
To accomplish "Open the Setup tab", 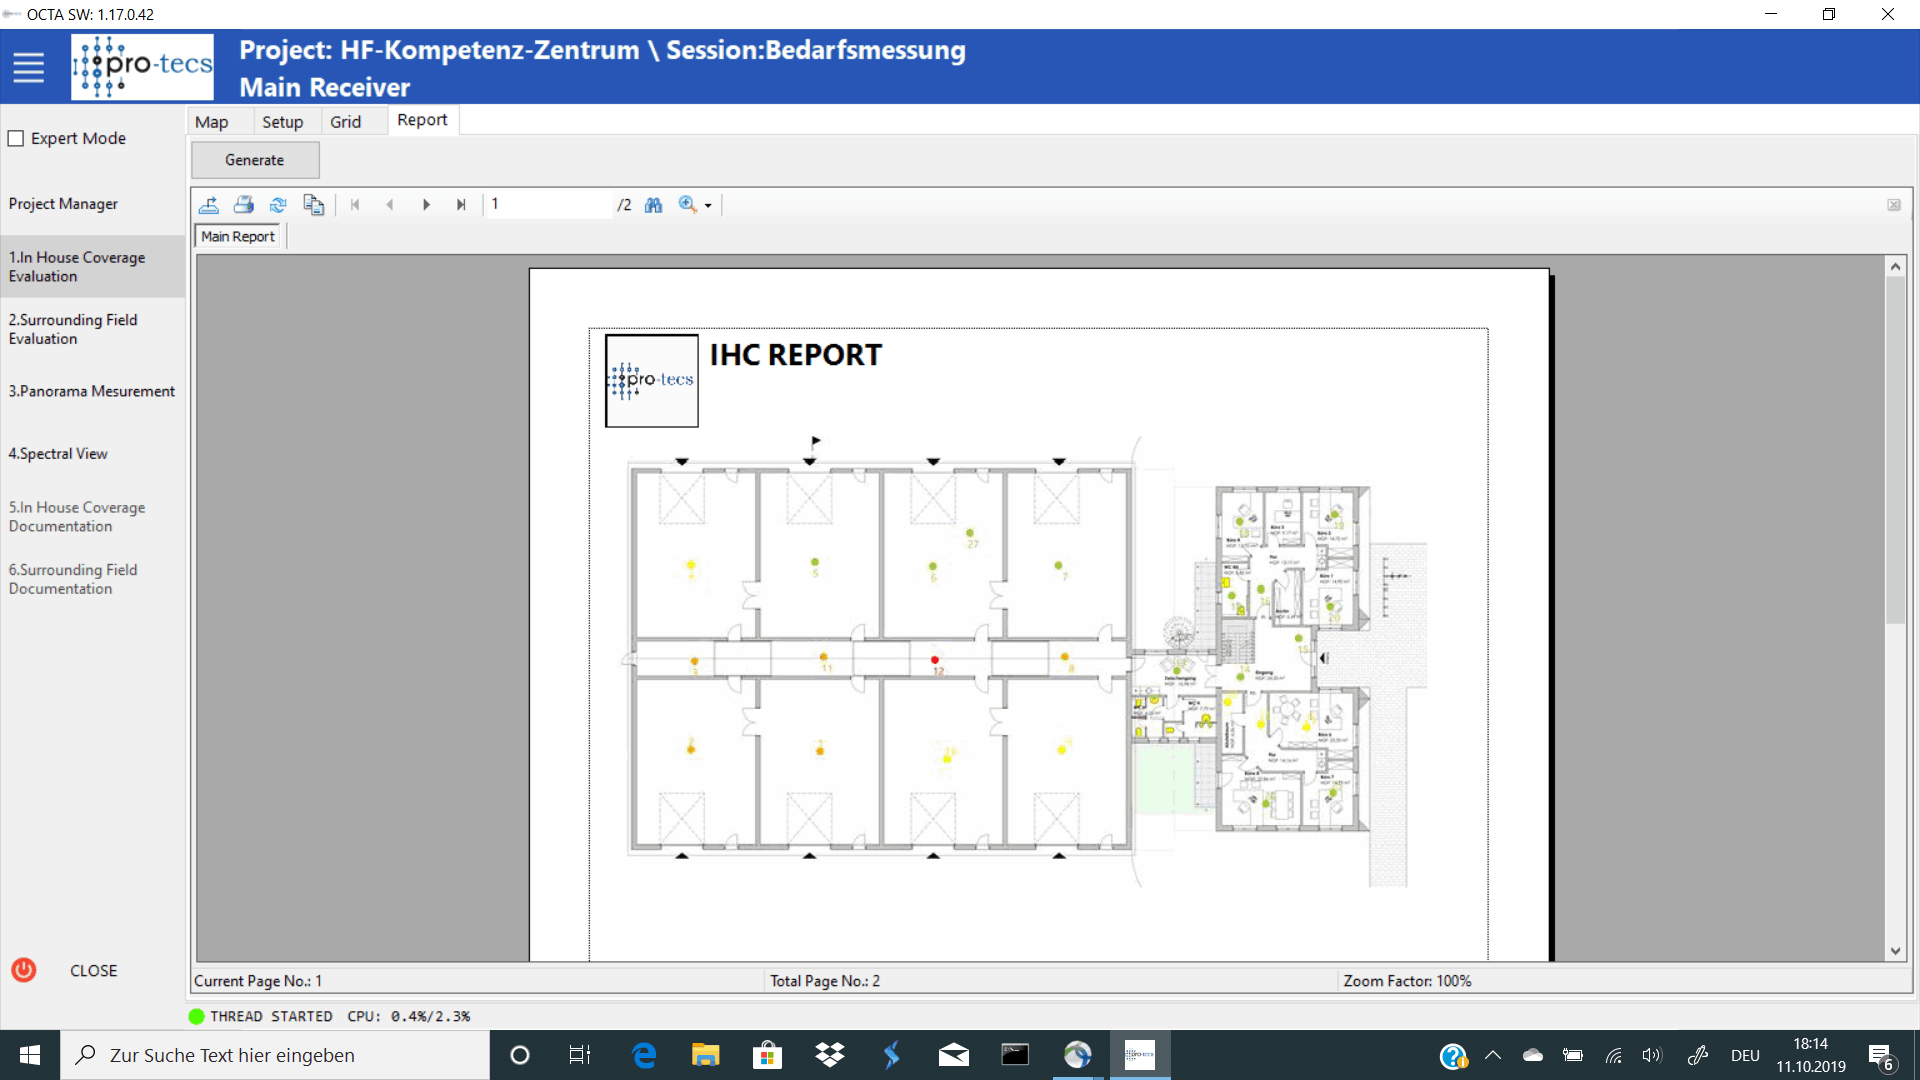I will pyautogui.click(x=282, y=122).
